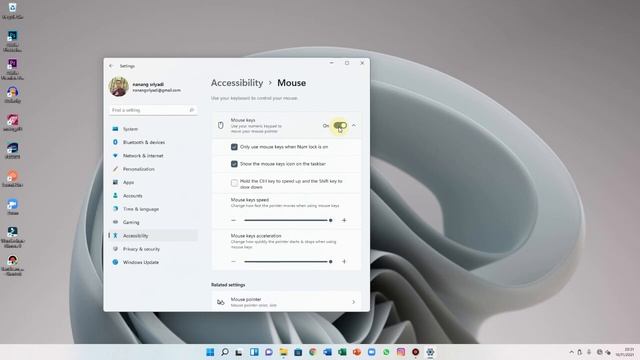This screenshot has width=640, height=360.
Task: Increase Mouse keys speed with plus button
Action: (x=344, y=220)
